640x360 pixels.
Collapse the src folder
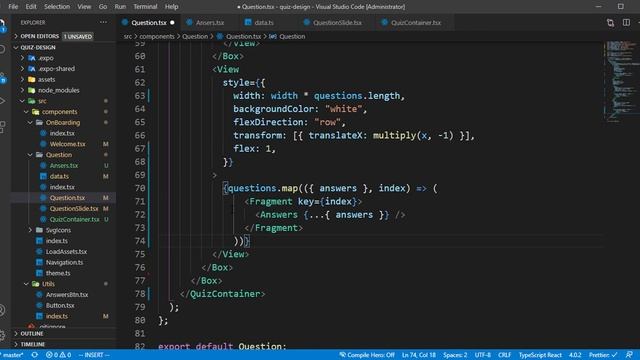pyautogui.click(x=42, y=101)
